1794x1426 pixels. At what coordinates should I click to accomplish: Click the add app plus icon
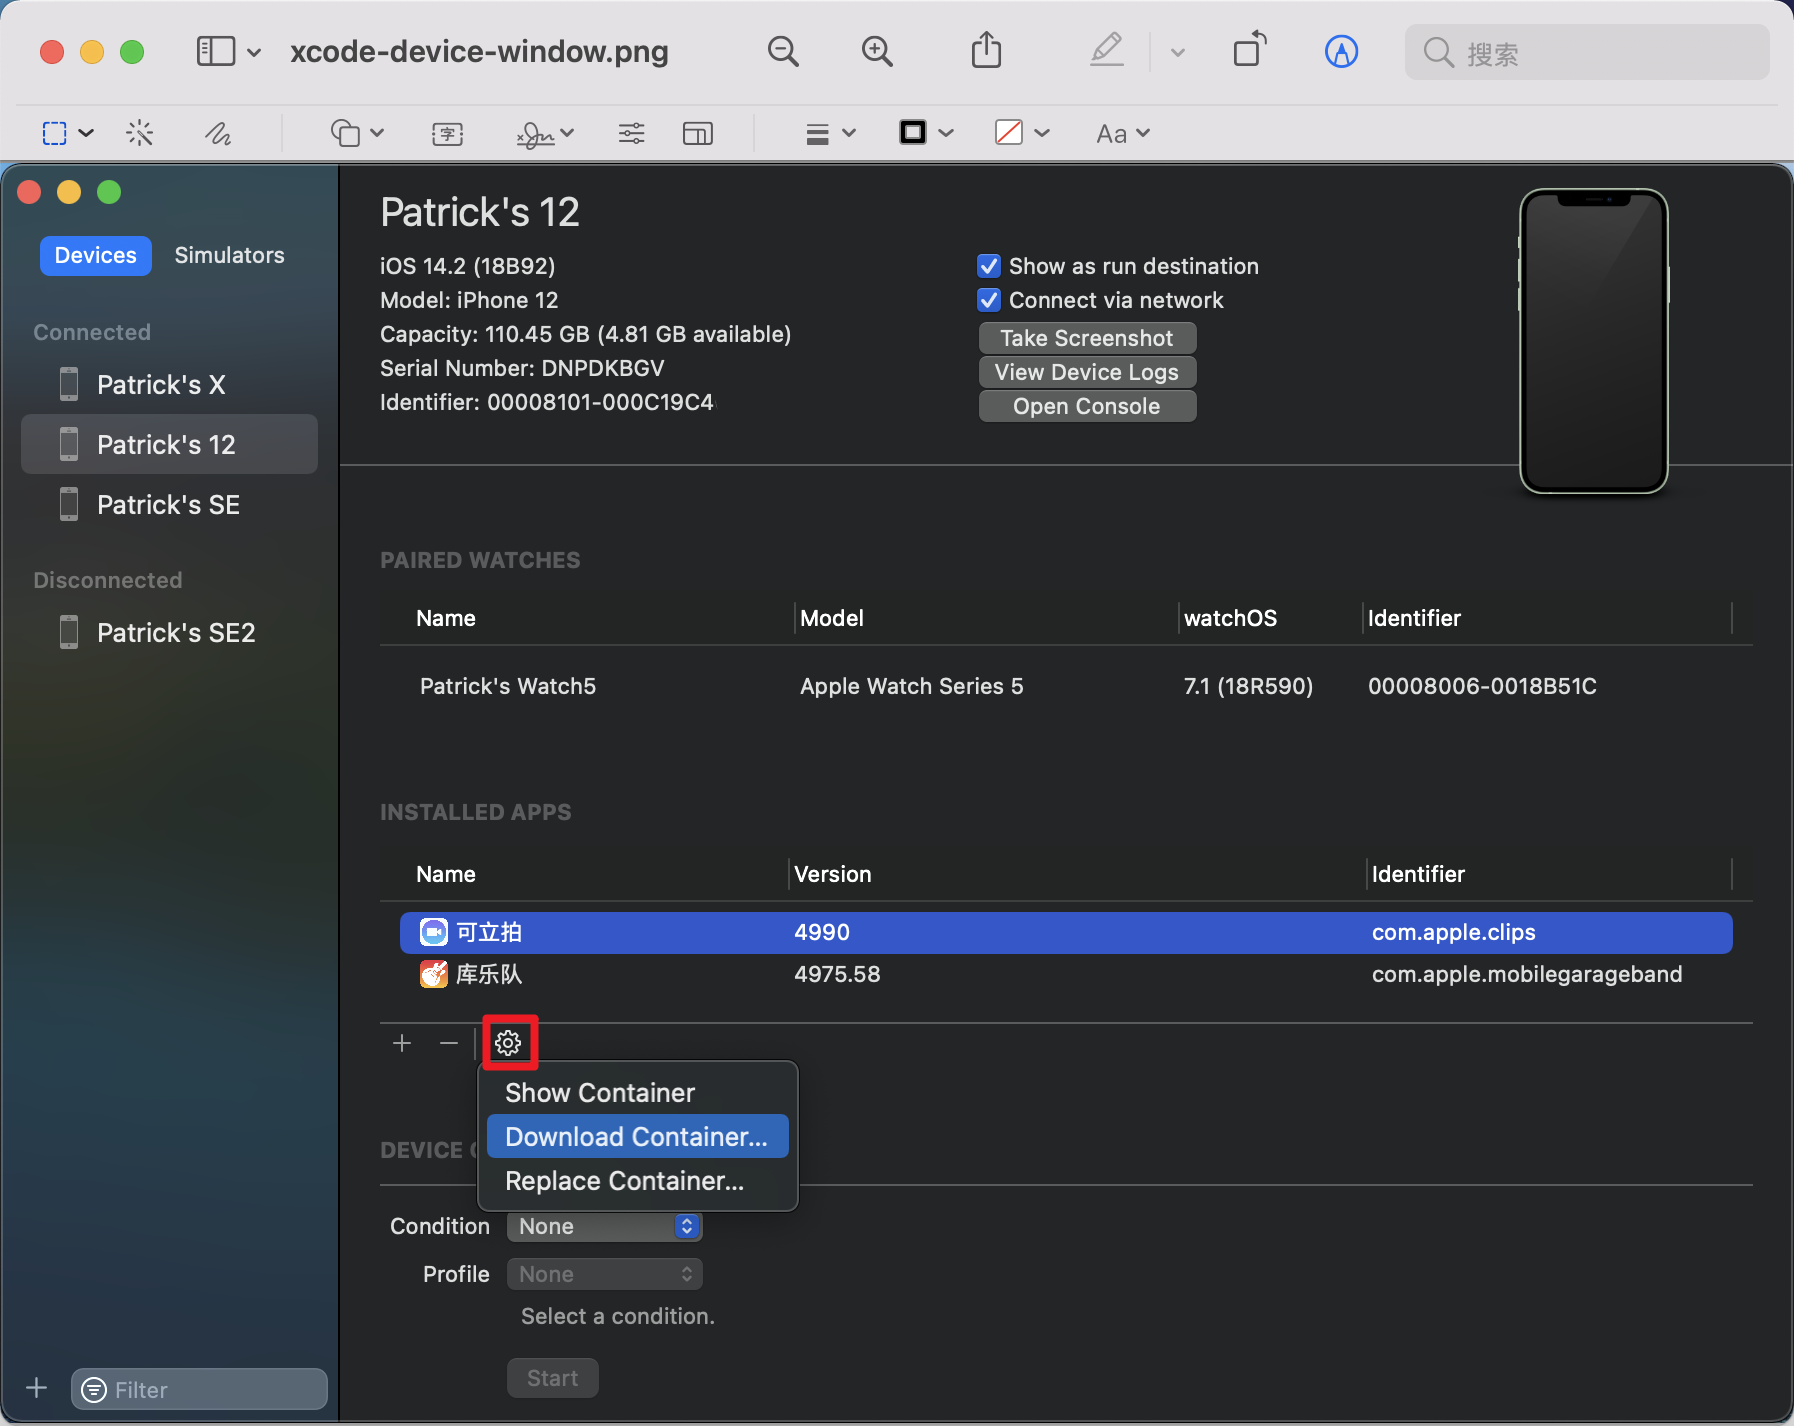tap(402, 1043)
